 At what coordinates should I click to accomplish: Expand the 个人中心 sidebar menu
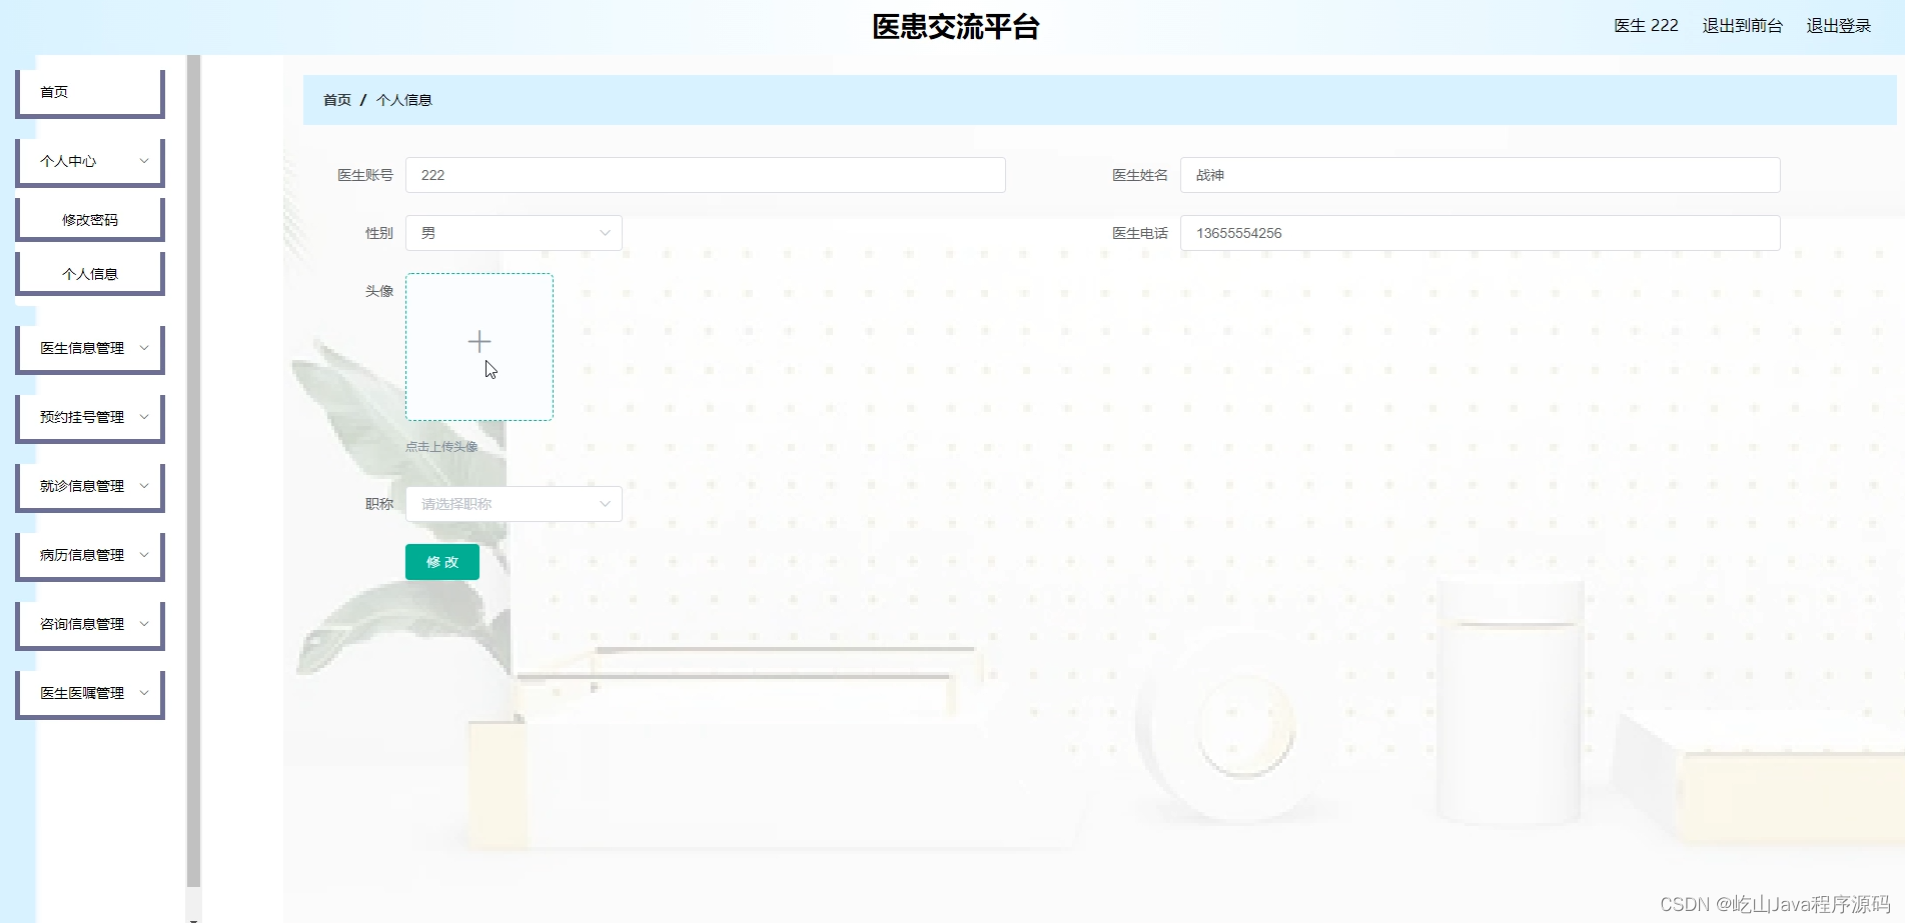(89, 160)
